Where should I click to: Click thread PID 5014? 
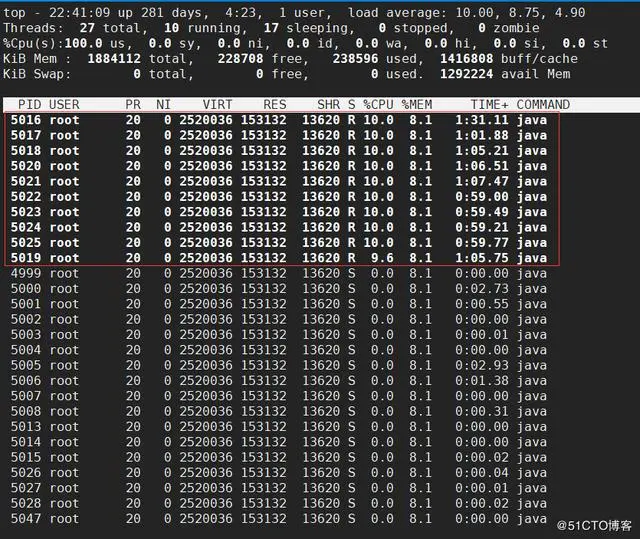[x=26, y=442]
